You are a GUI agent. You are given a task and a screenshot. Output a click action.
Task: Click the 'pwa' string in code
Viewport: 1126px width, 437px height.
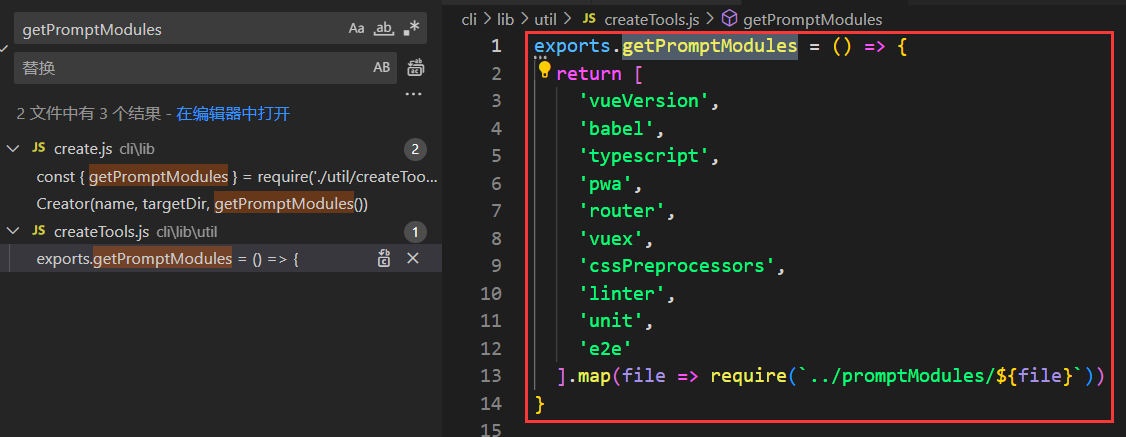point(605,184)
